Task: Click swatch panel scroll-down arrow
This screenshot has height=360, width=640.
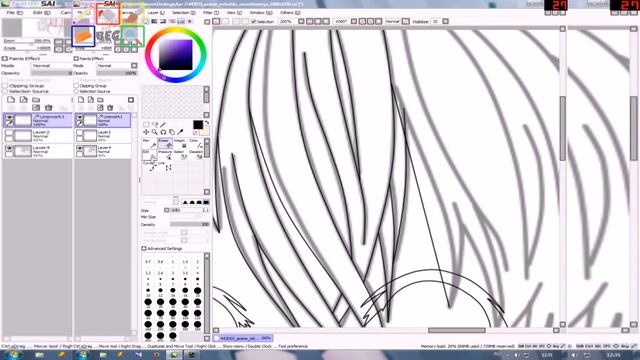Action: [x=207, y=115]
